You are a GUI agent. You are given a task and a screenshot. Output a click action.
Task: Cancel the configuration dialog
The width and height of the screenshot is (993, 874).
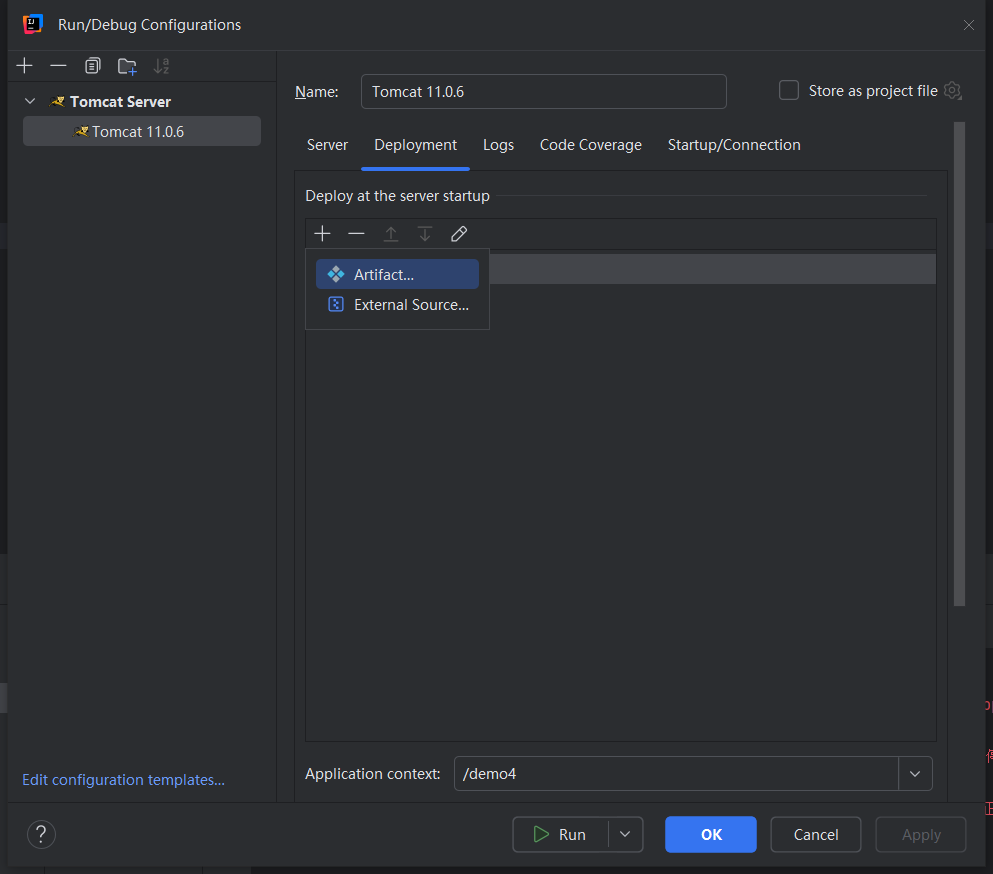coord(816,834)
